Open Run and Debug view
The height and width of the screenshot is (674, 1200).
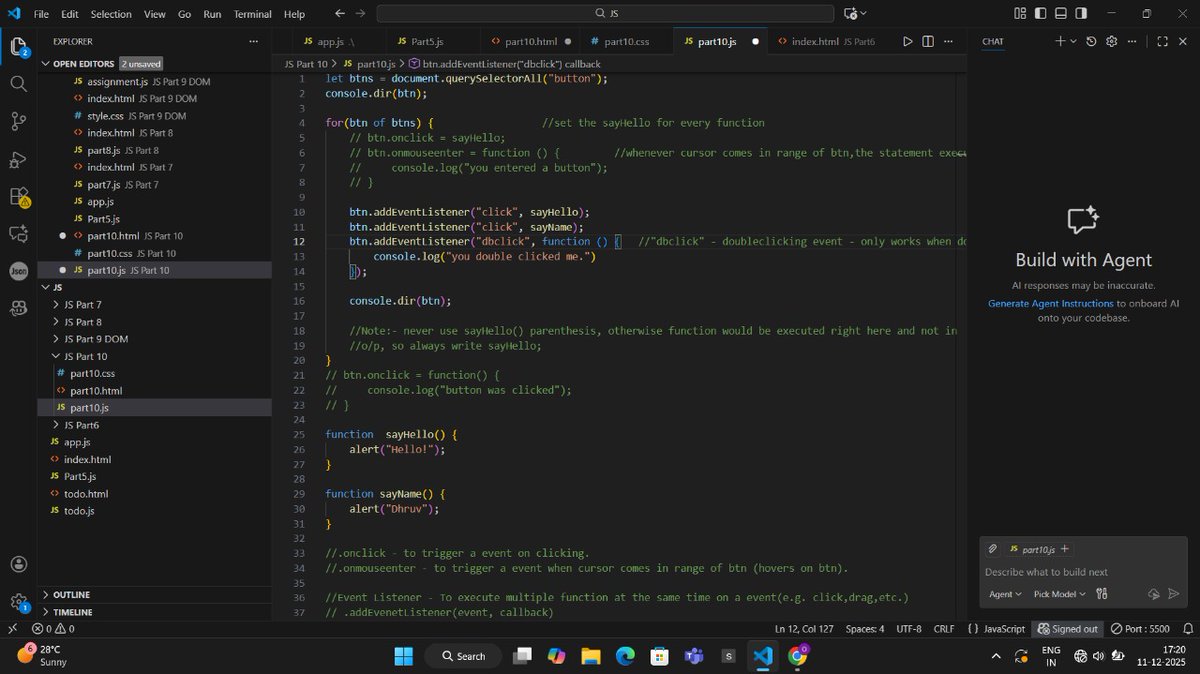[x=18, y=159]
